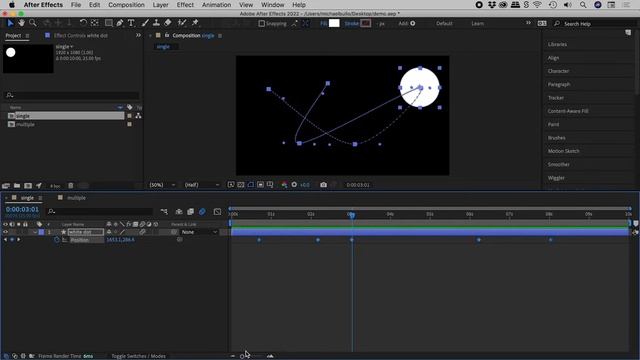Expand workspace overflow chevrons in toolbar
Viewport: 640px width, 360px height.
[528, 23]
